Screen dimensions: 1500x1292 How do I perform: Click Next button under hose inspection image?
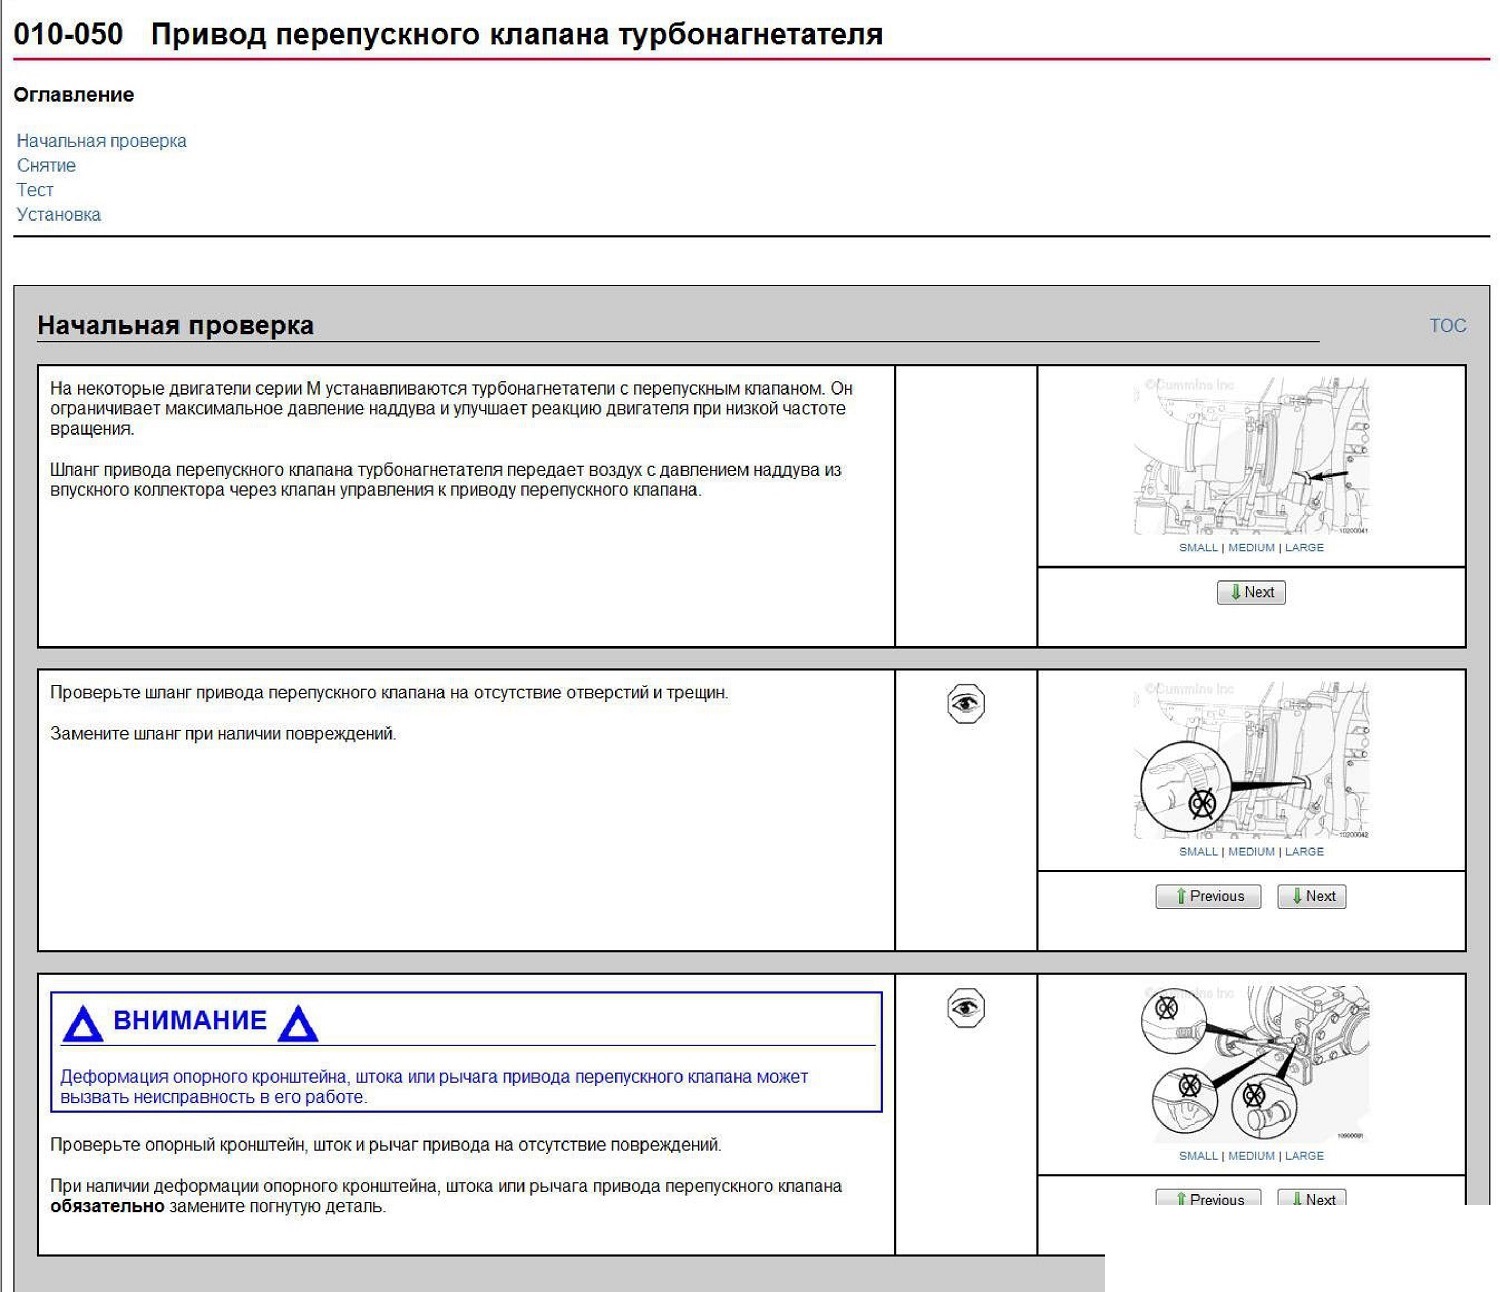pos(1312,896)
